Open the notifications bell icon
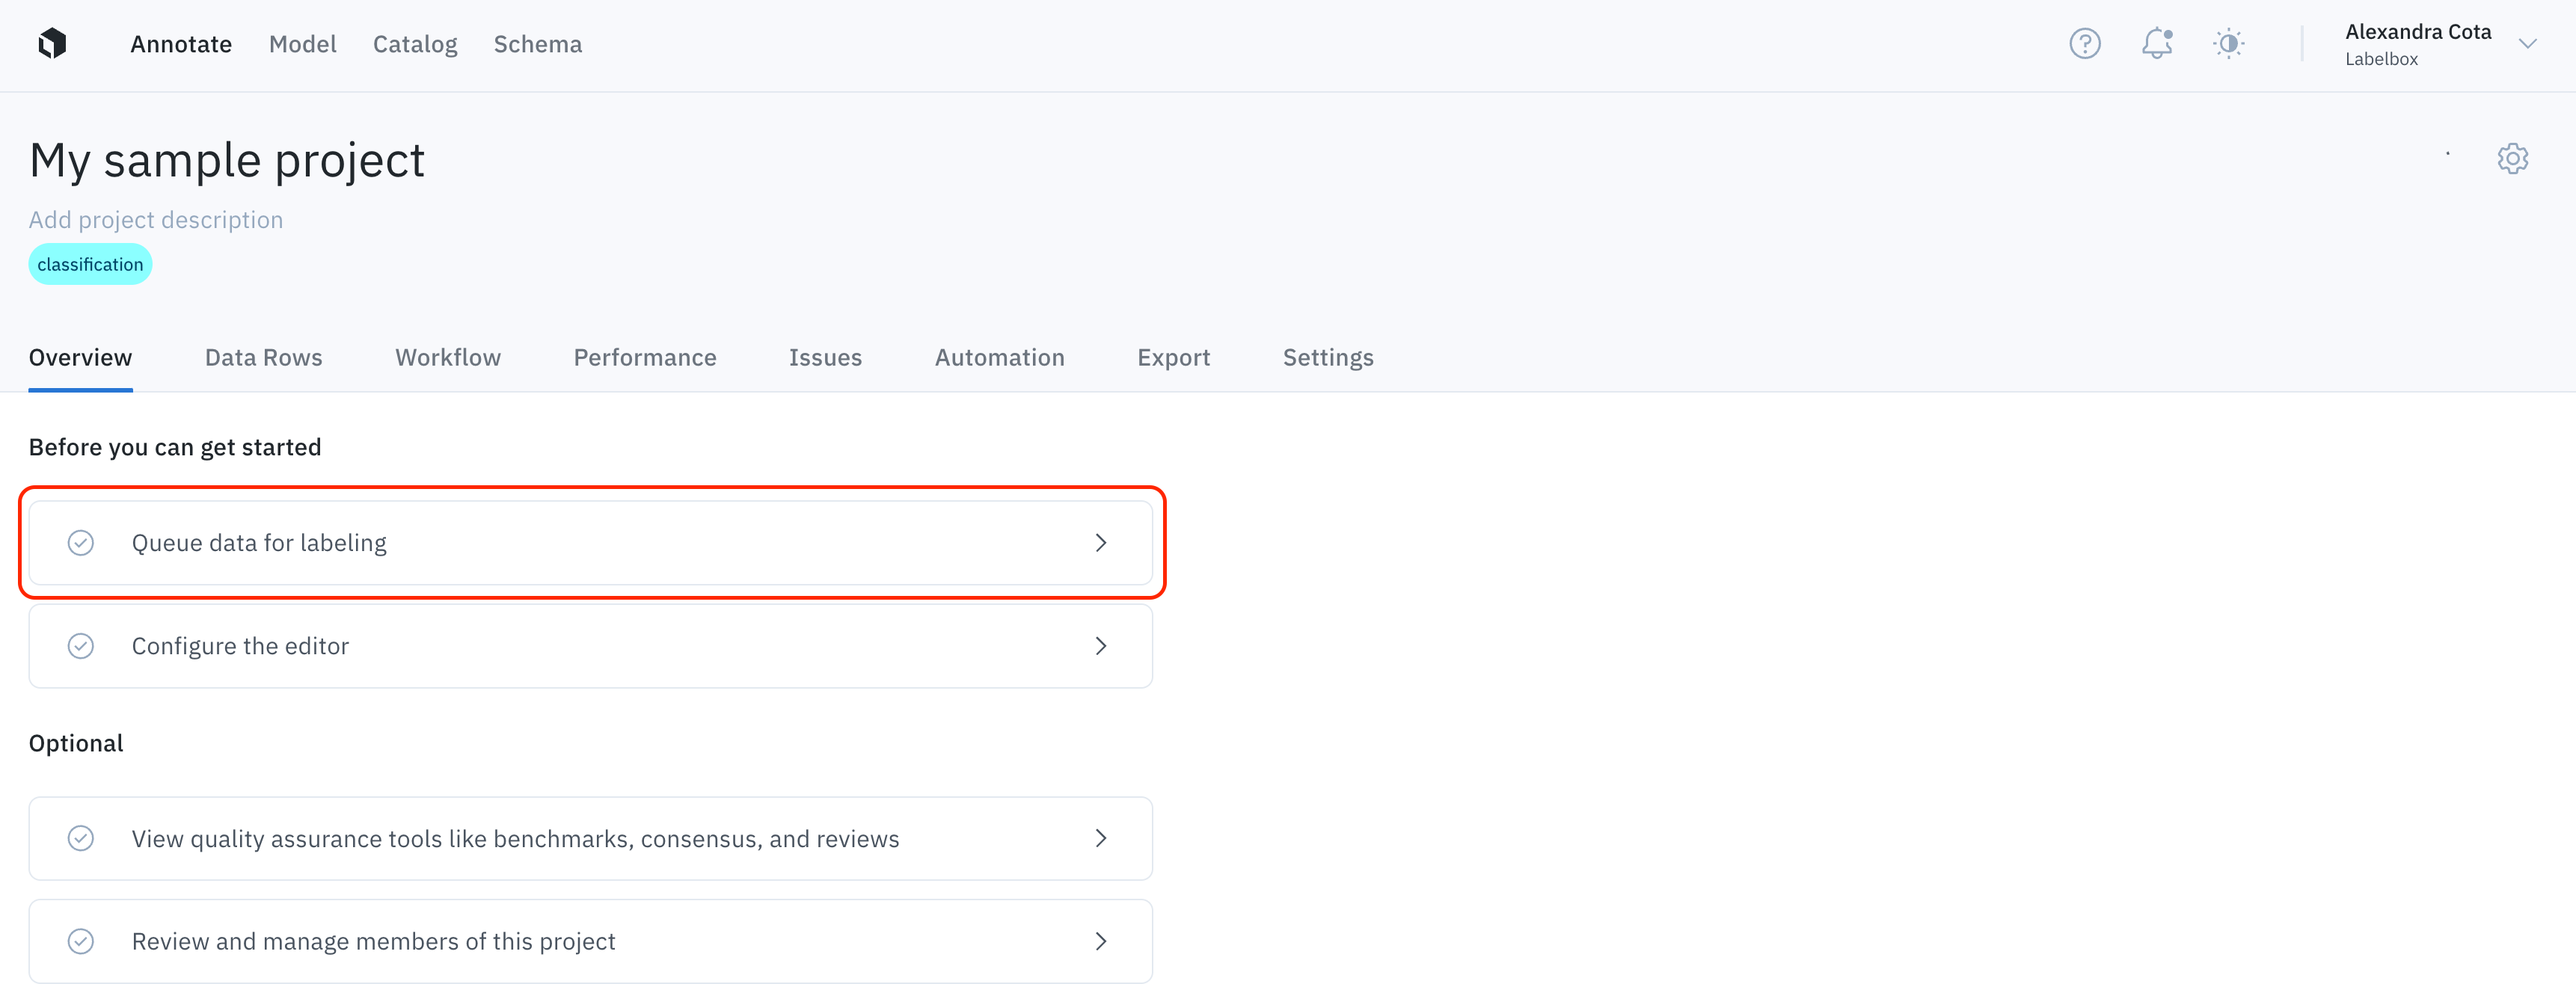Viewport: 2576px width, 984px height. (2156, 43)
